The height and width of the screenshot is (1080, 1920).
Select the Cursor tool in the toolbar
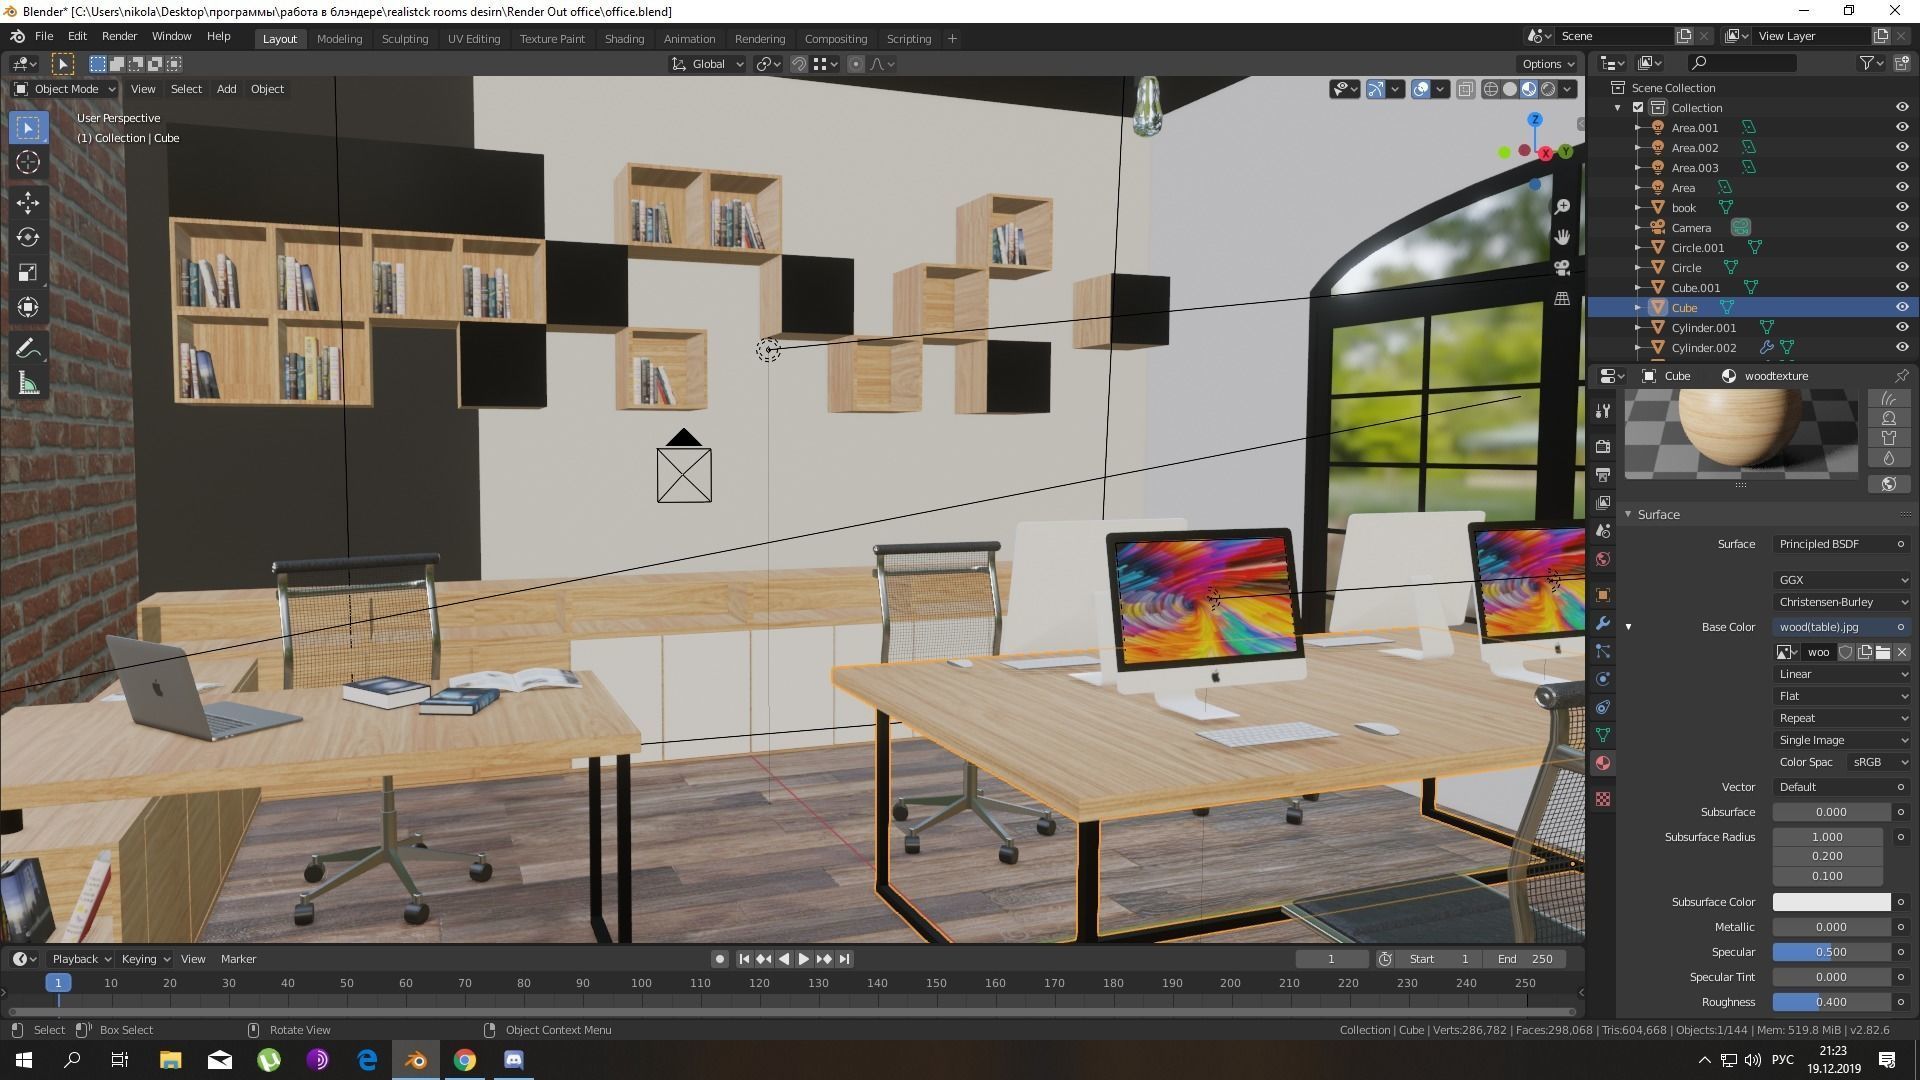[x=28, y=163]
